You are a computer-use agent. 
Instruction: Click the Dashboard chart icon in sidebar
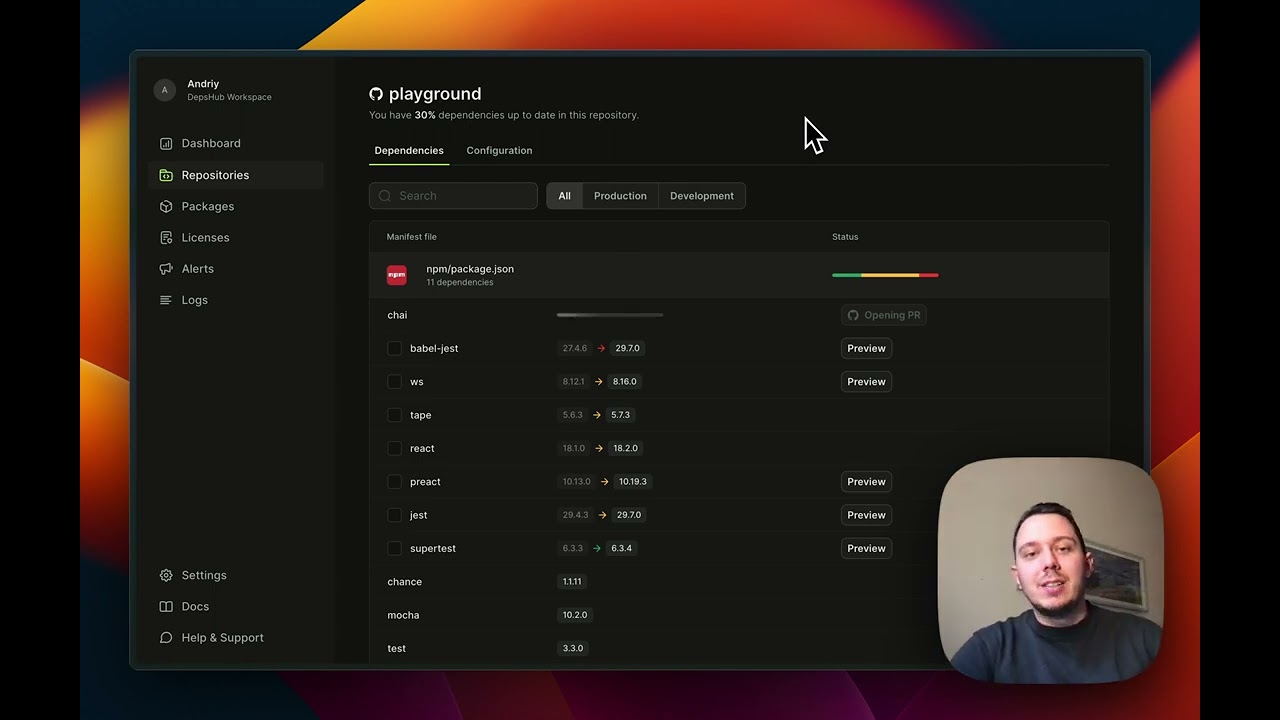pyautogui.click(x=166, y=143)
